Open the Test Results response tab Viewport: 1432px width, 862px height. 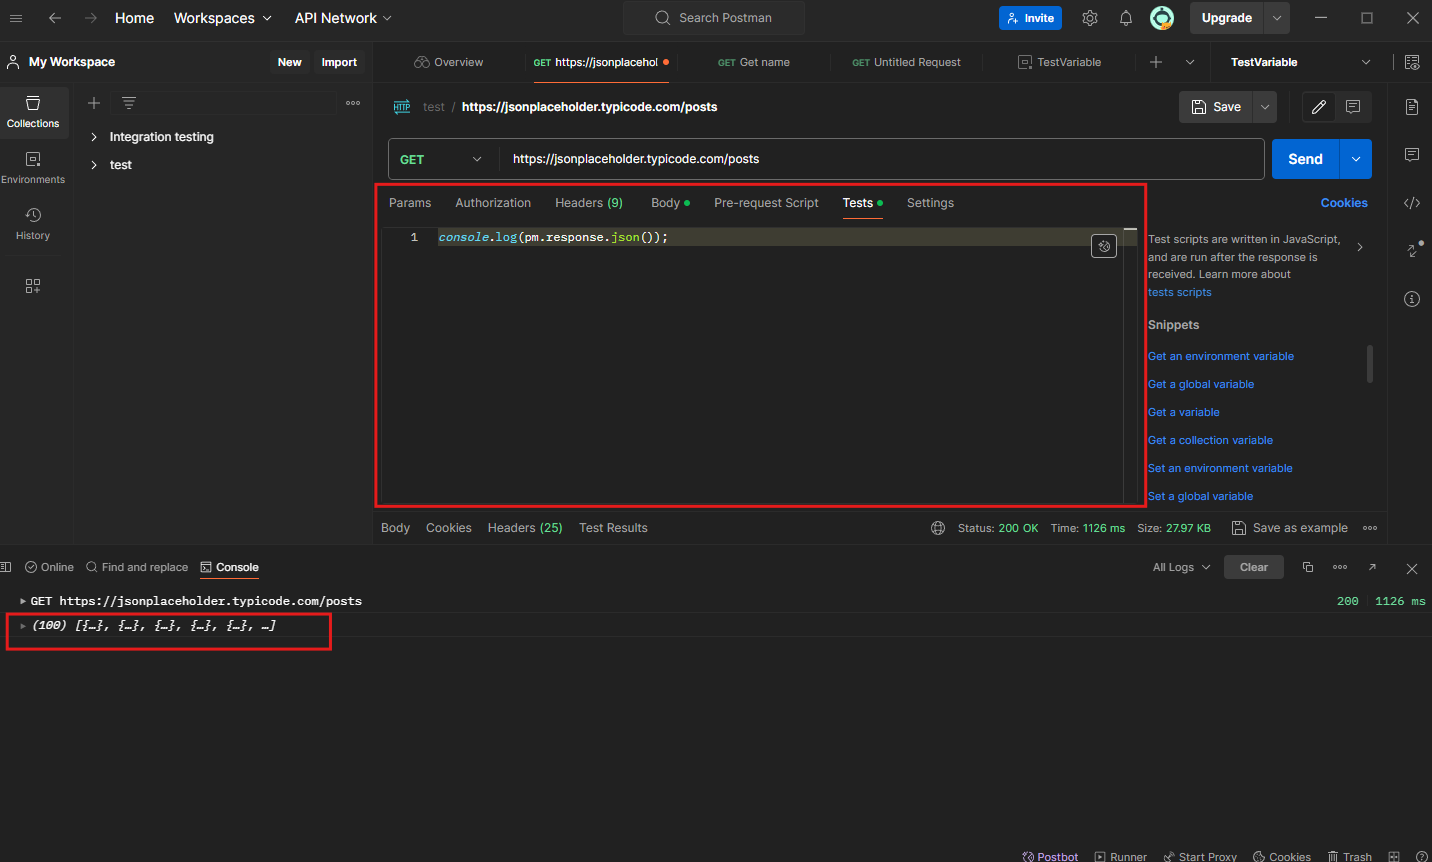(x=613, y=528)
